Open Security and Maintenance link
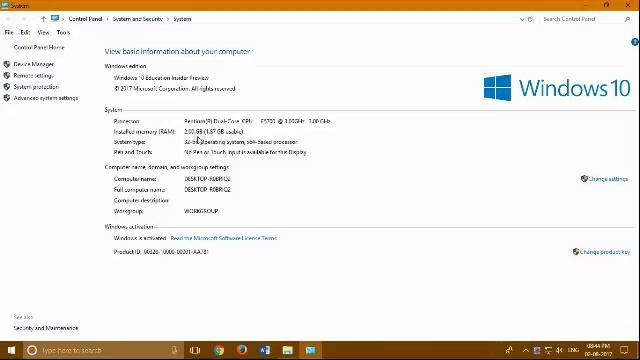The height and width of the screenshot is (360, 640). pyautogui.click(x=46, y=328)
